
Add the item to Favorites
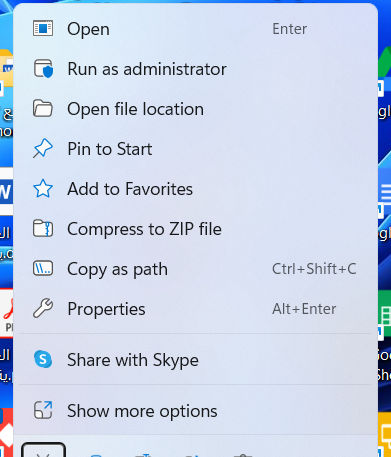coord(195,189)
